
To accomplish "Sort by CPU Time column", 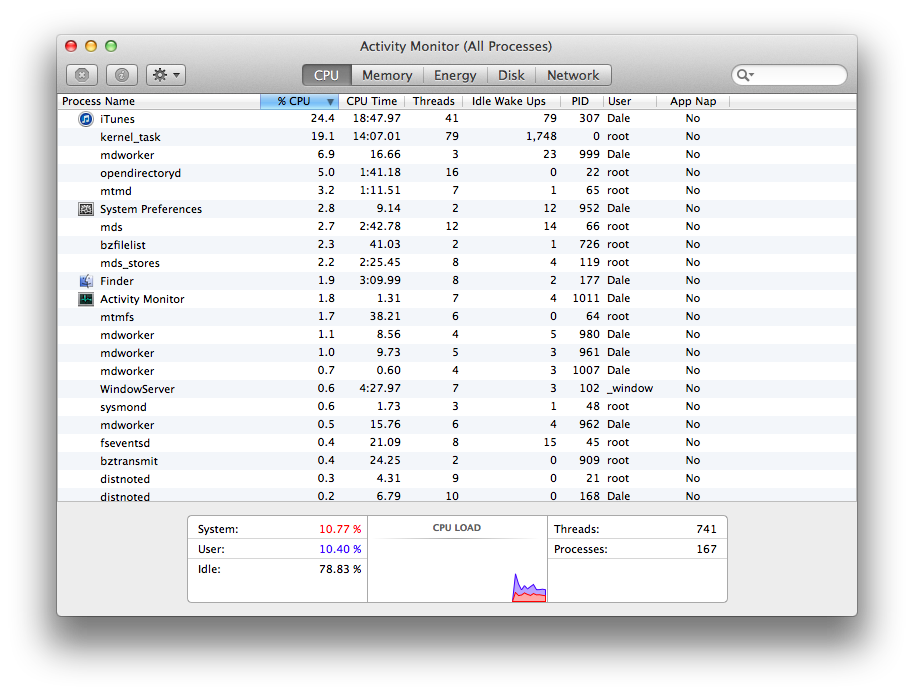I will pos(372,101).
